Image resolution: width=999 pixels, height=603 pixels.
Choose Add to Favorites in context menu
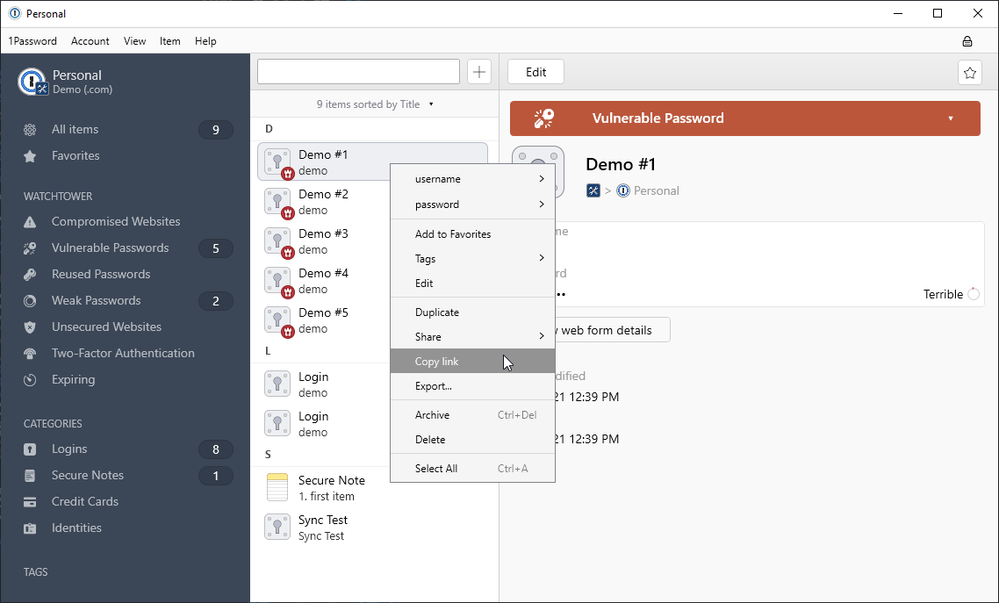(473, 234)
